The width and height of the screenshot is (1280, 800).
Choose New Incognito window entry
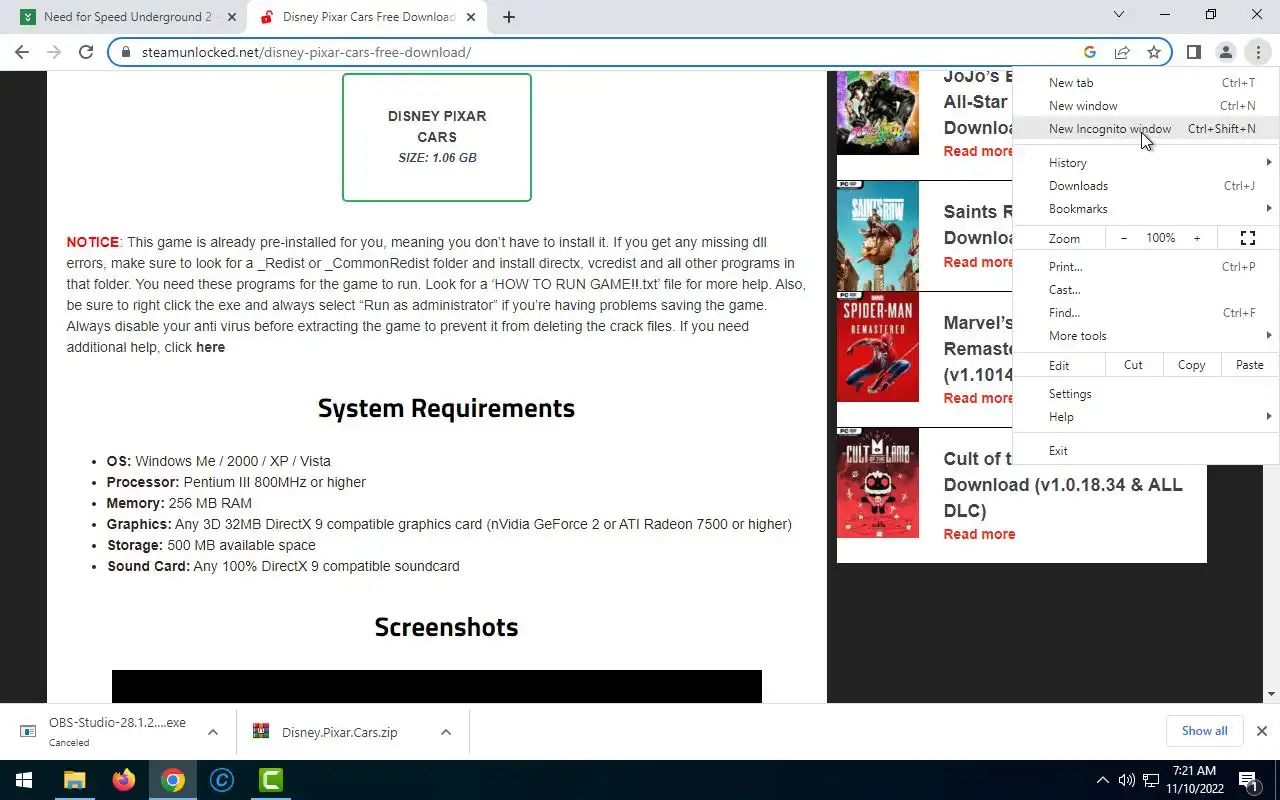click(x=1146, y=129)
